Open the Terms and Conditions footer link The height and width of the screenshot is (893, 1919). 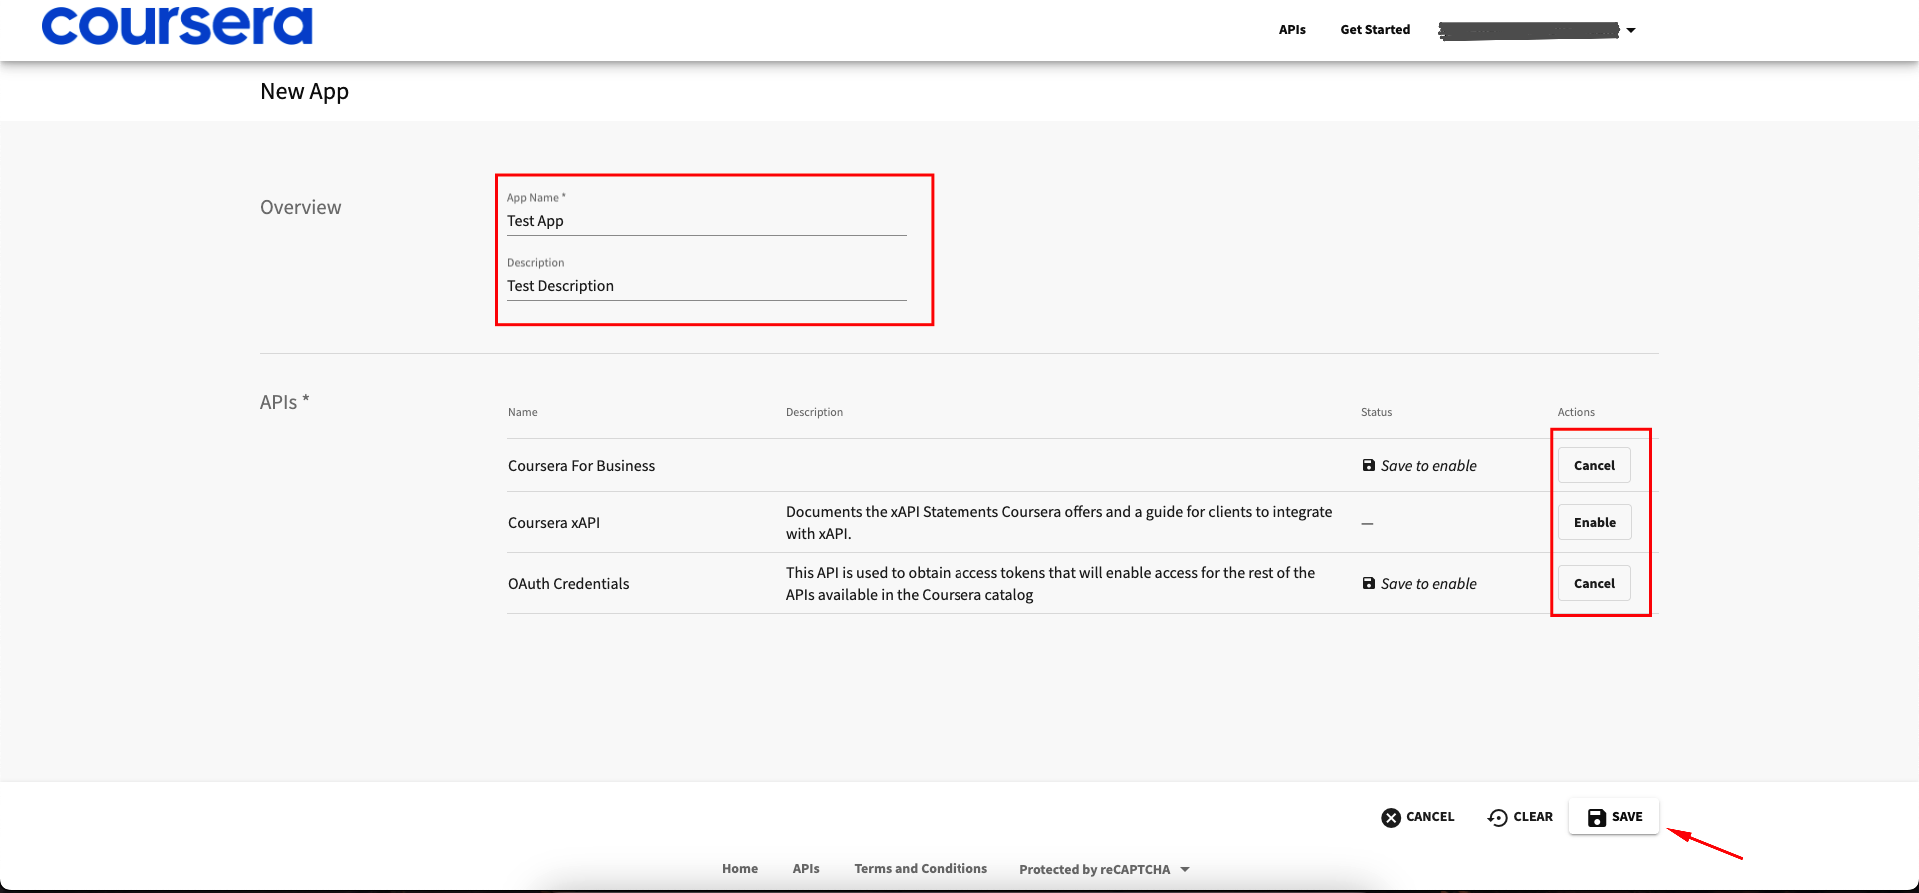click(920, 869)
